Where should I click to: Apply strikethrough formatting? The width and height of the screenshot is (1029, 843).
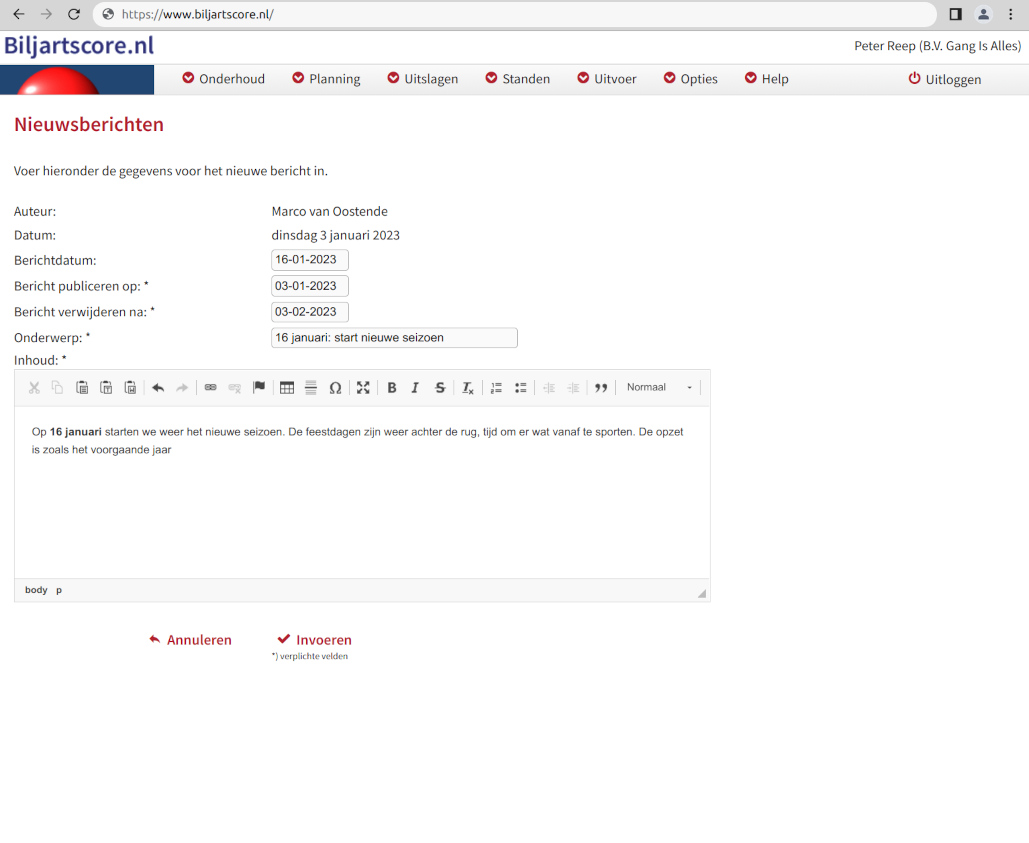[440, 388]
